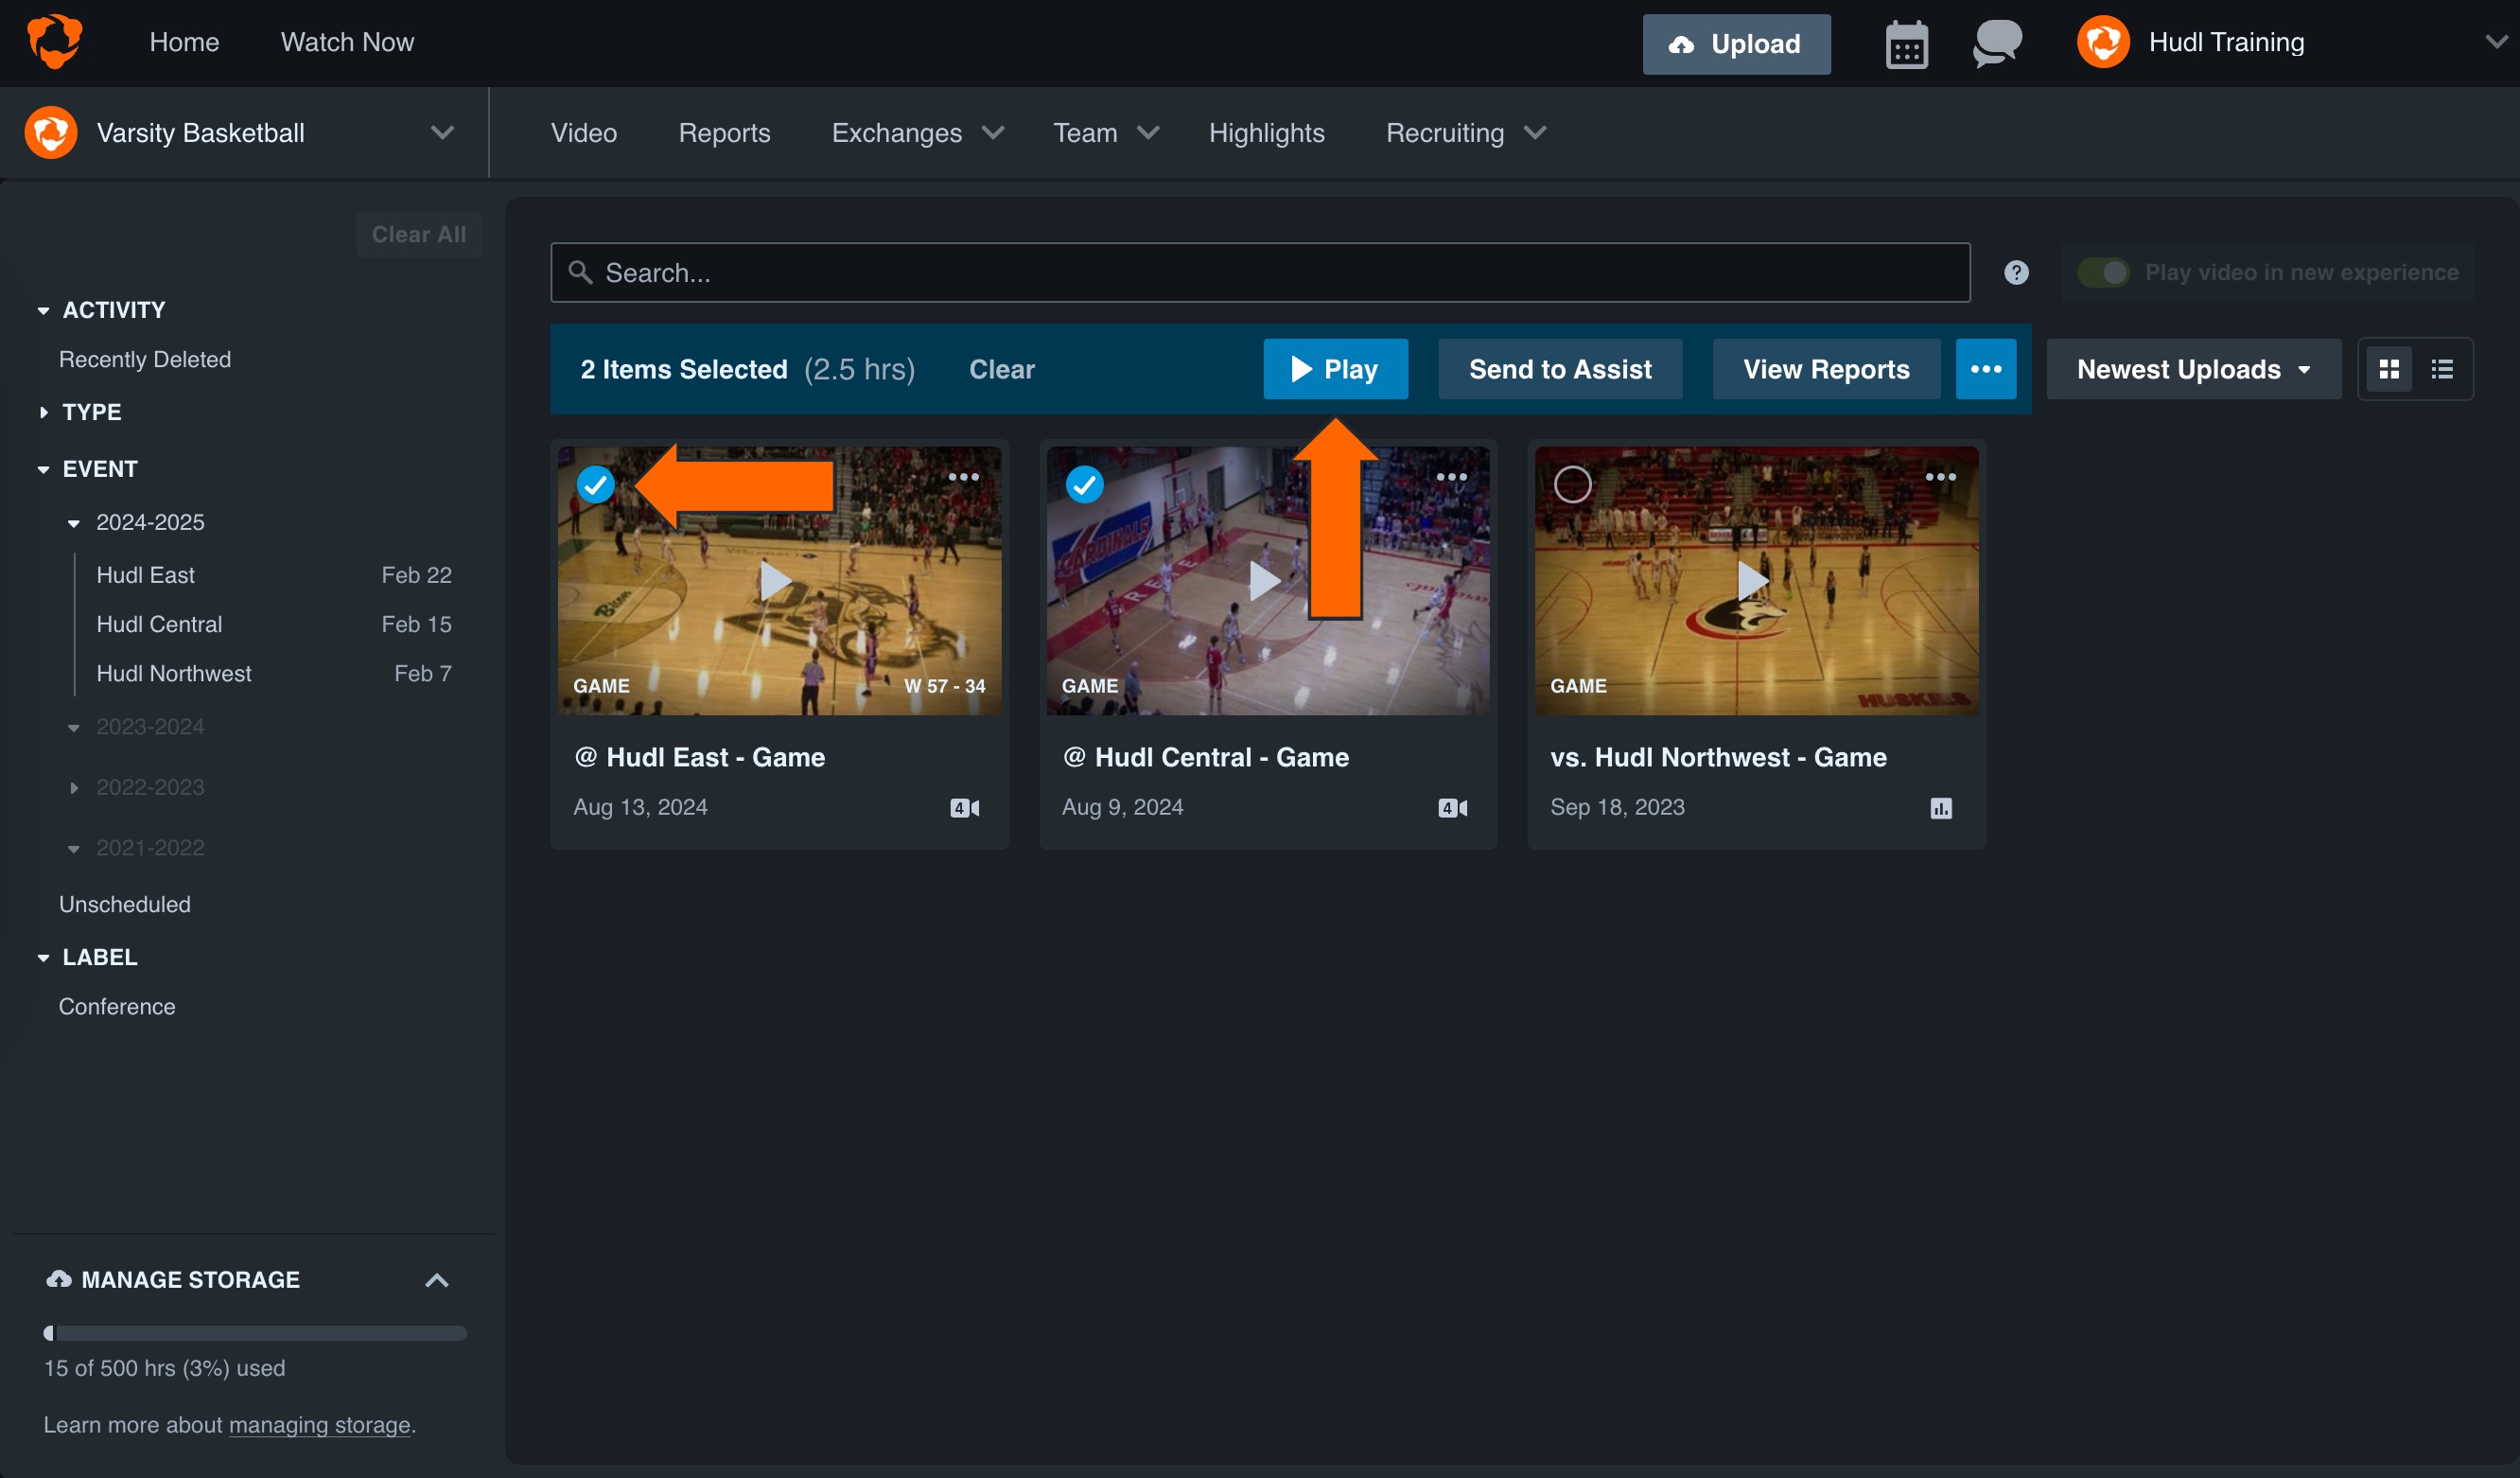Switch to grid view
2520x1478 pixels.
pos(2390,368)
